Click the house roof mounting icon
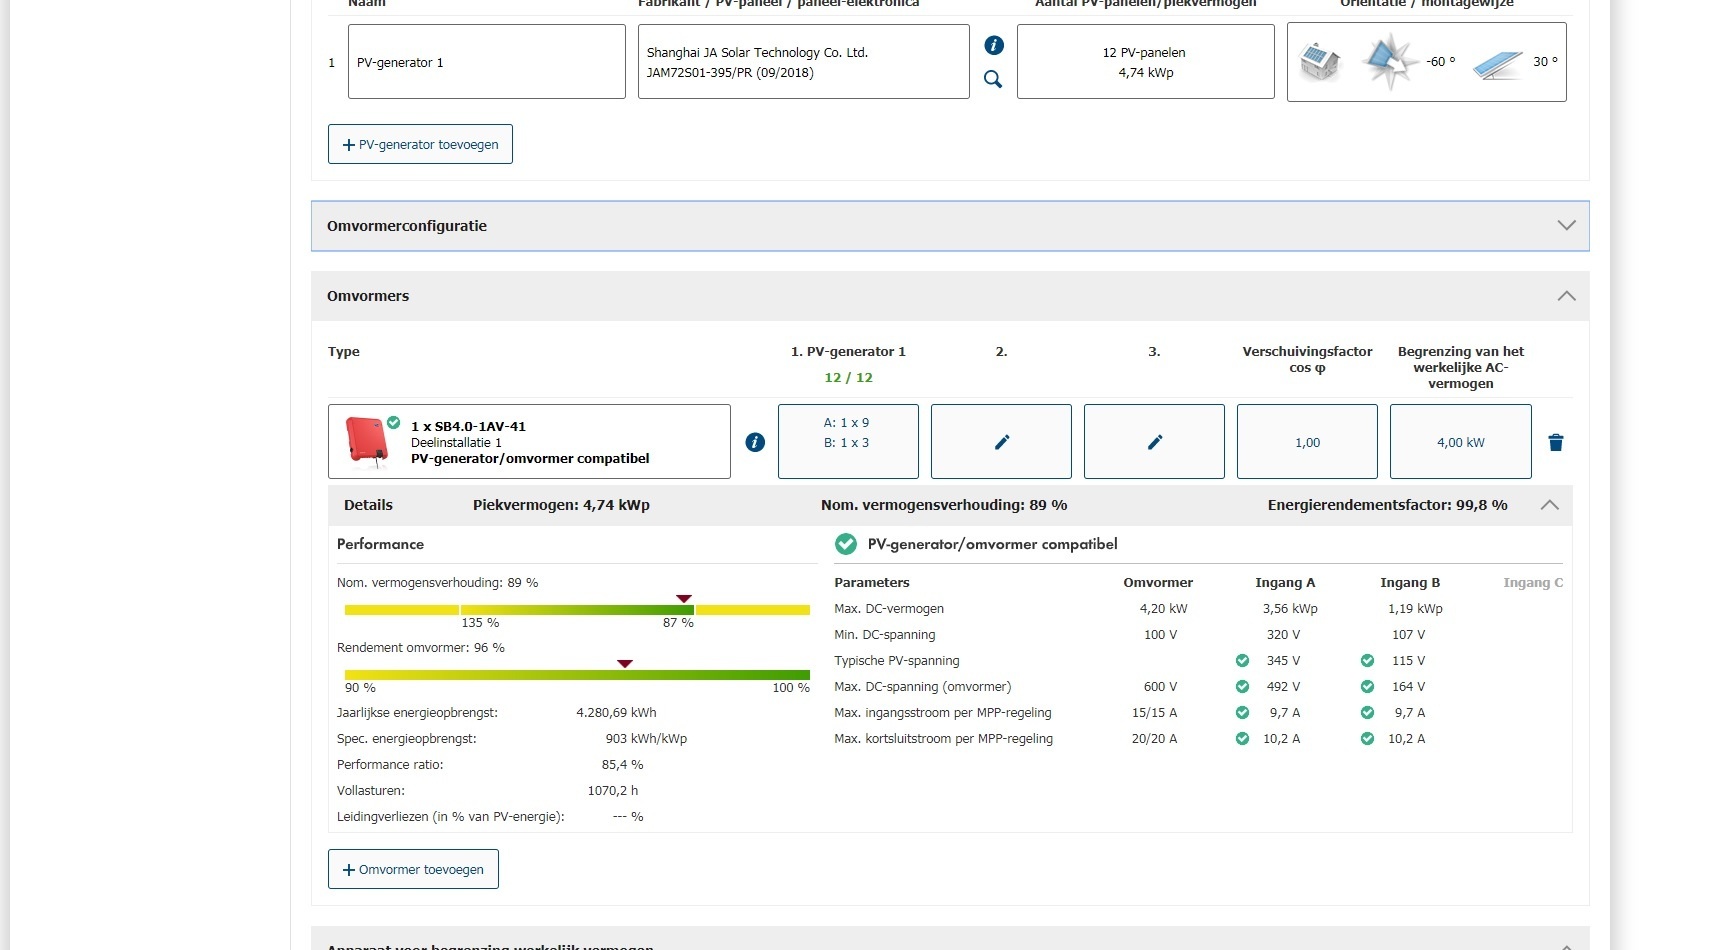 tap(1320, 62)
